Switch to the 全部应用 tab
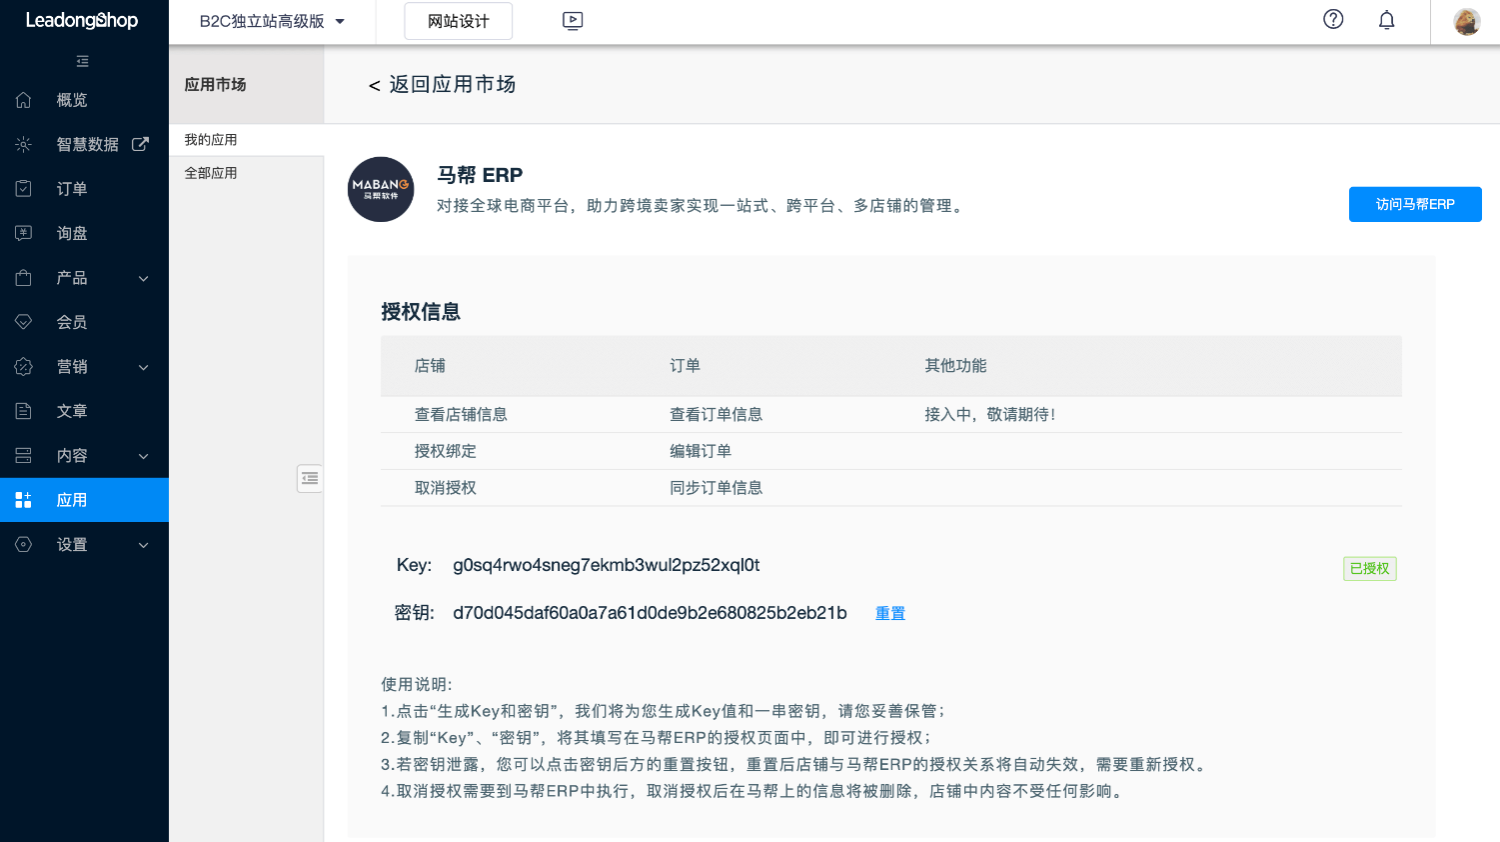The height and width of the screenshot is (842, 1500). click(212, 172)
